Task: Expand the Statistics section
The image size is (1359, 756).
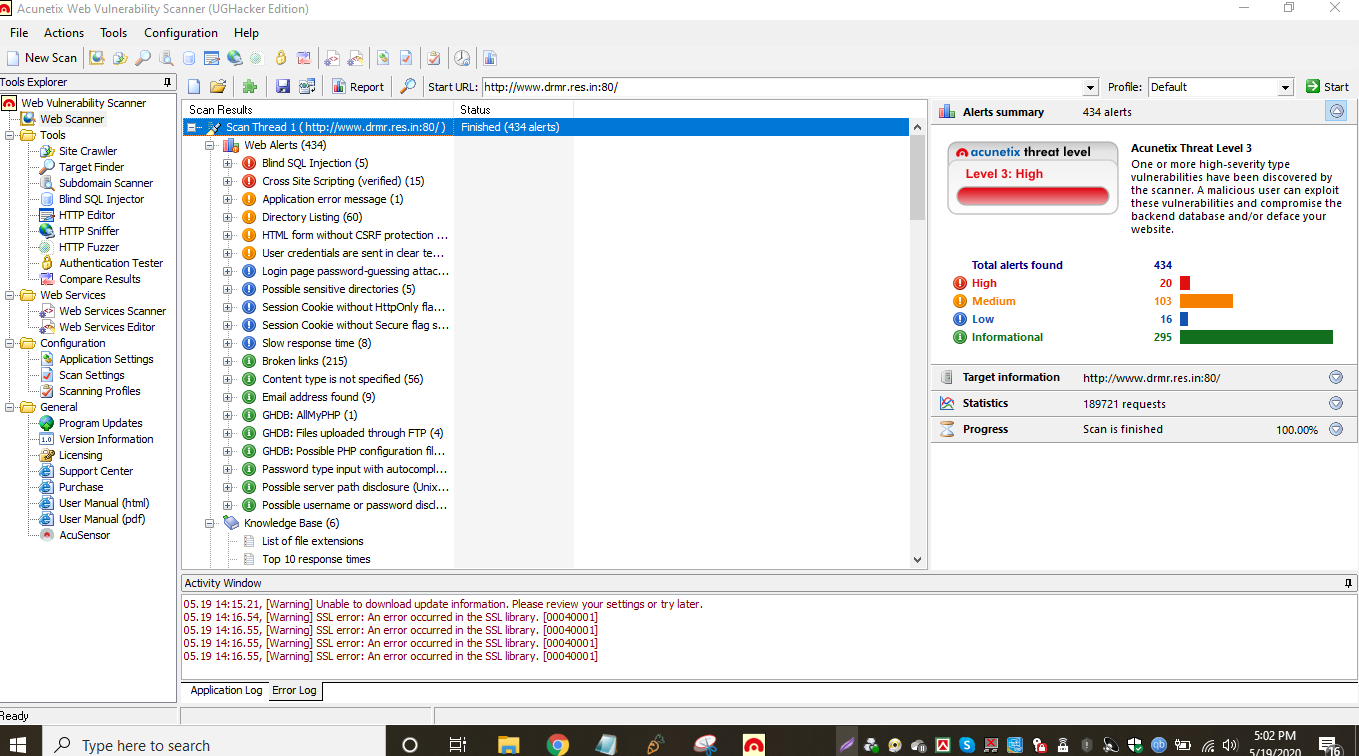Action: point(1335,403)
